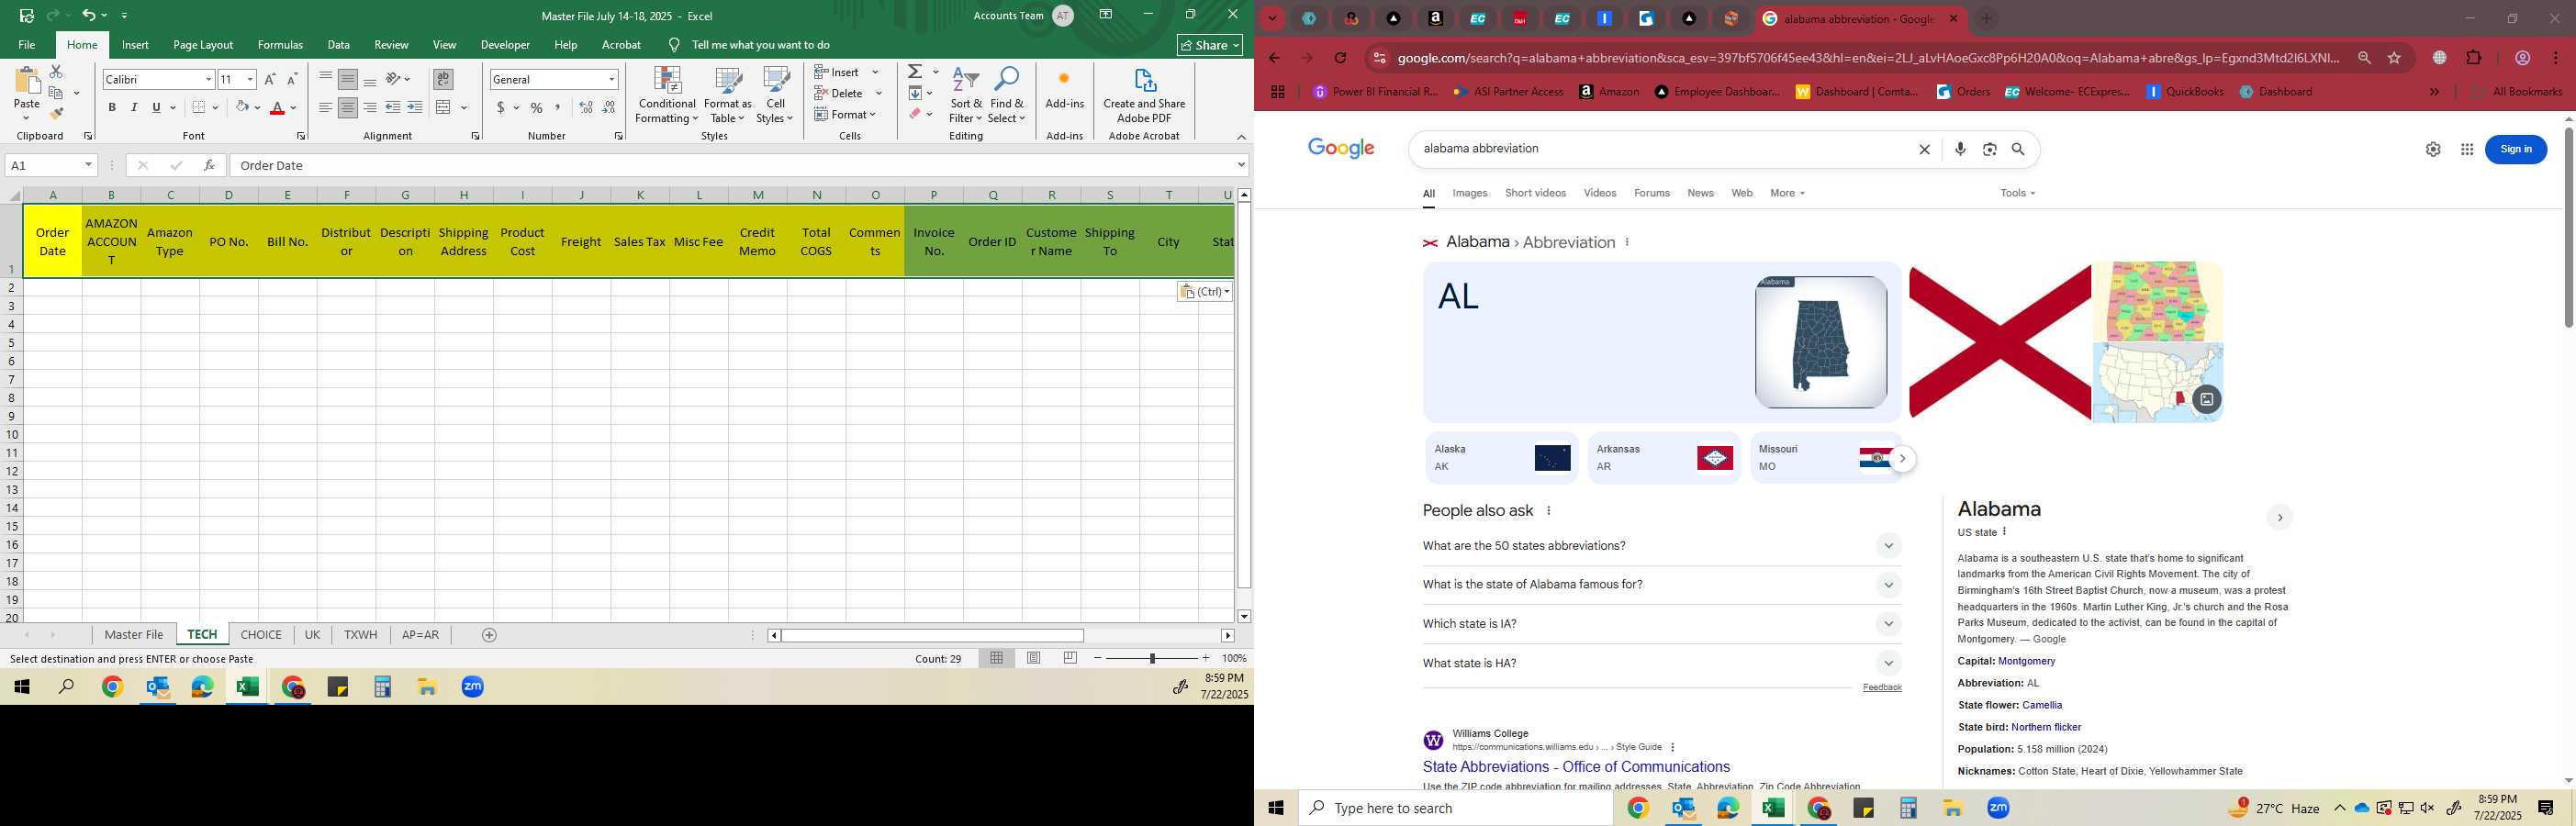Image resolution: width=2576 pixels, height=826 pixels.
Task: Open the Formulas ribbon tab
Action: pyautogui.click(x=280, y=45)
